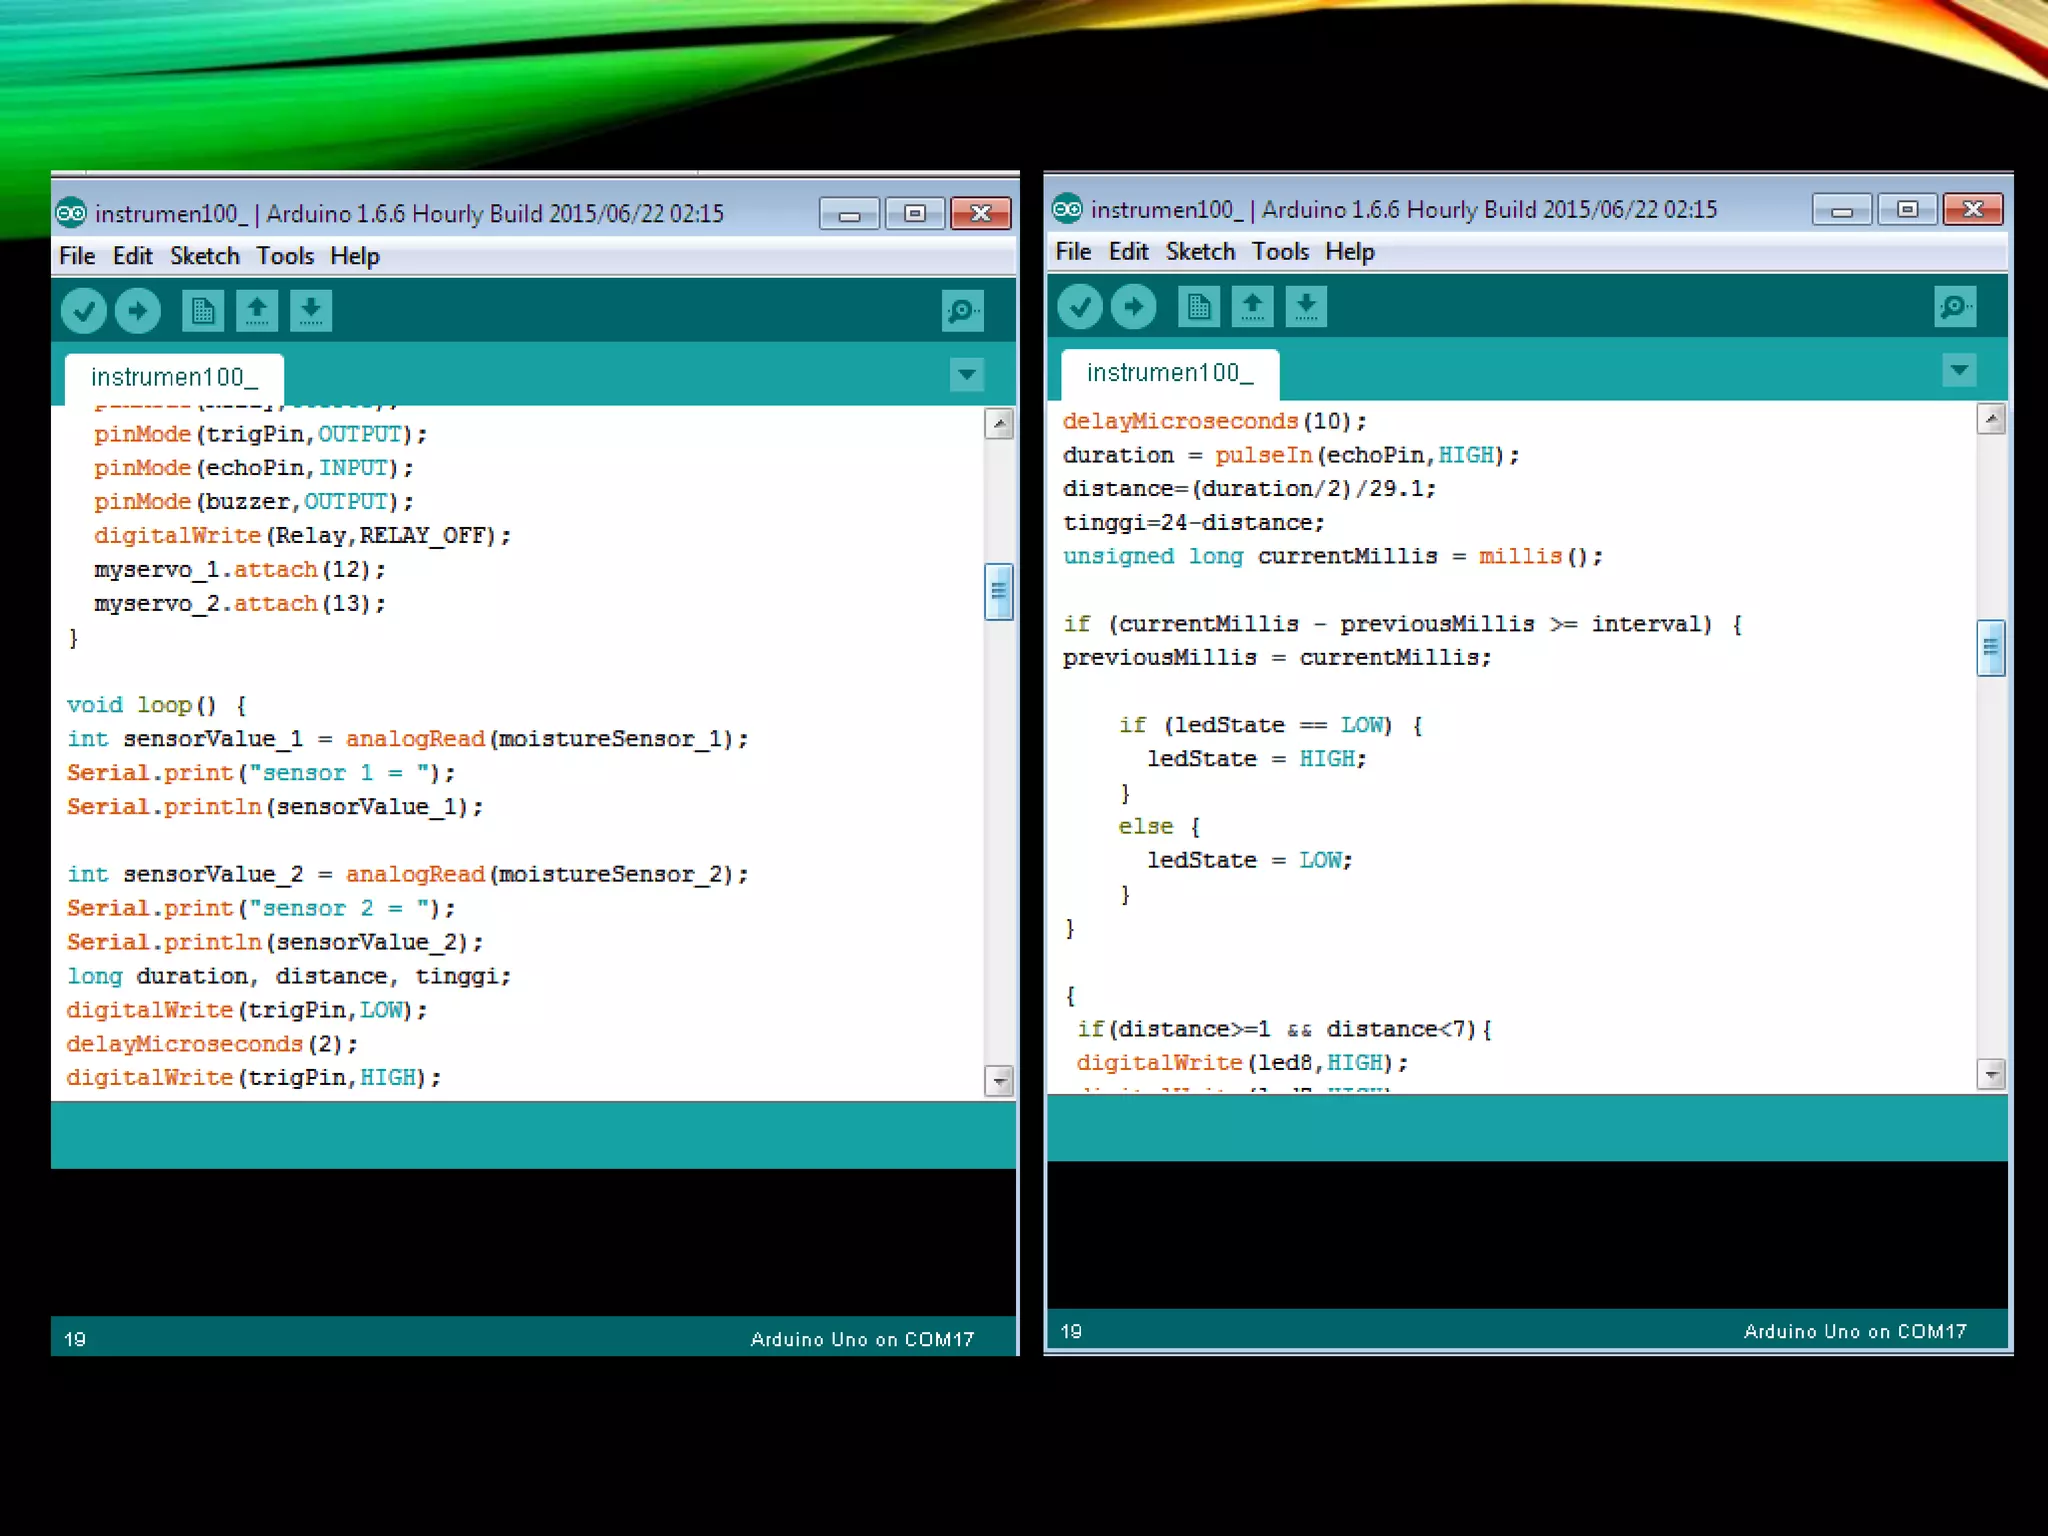Click scroll up arrow in right editor
Screen dimensions: 2048x1536
pyautogui.click(x=1991, y=419)
